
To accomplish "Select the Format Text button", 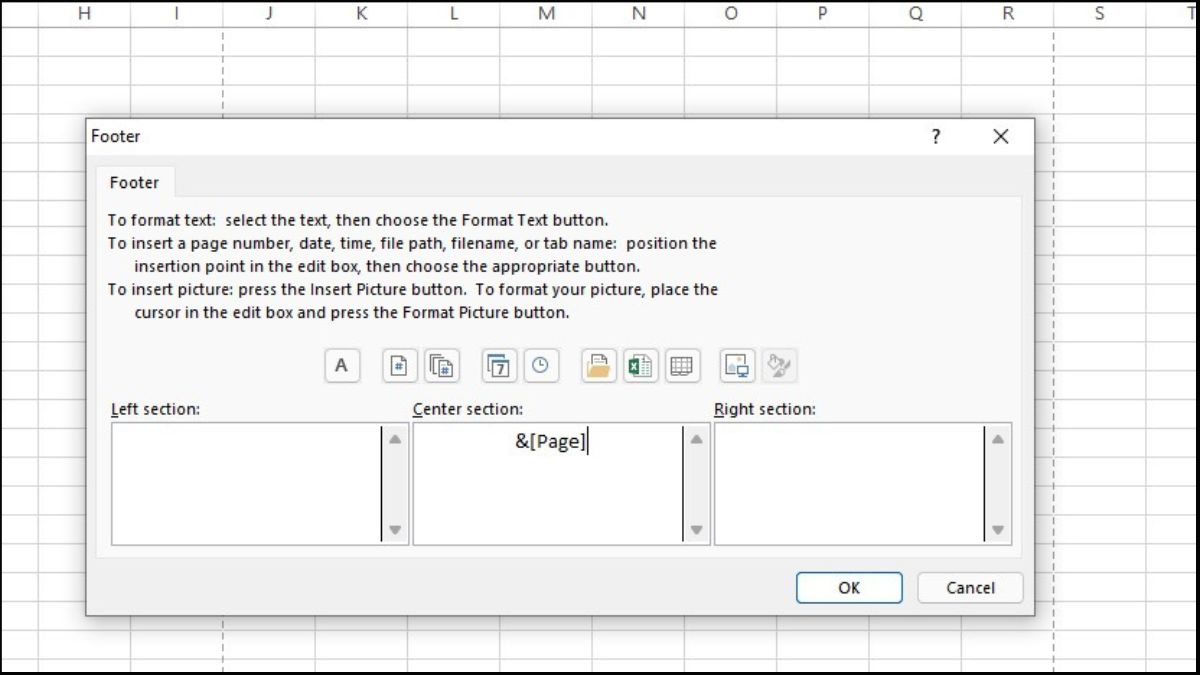I will [x=341, y=365].
